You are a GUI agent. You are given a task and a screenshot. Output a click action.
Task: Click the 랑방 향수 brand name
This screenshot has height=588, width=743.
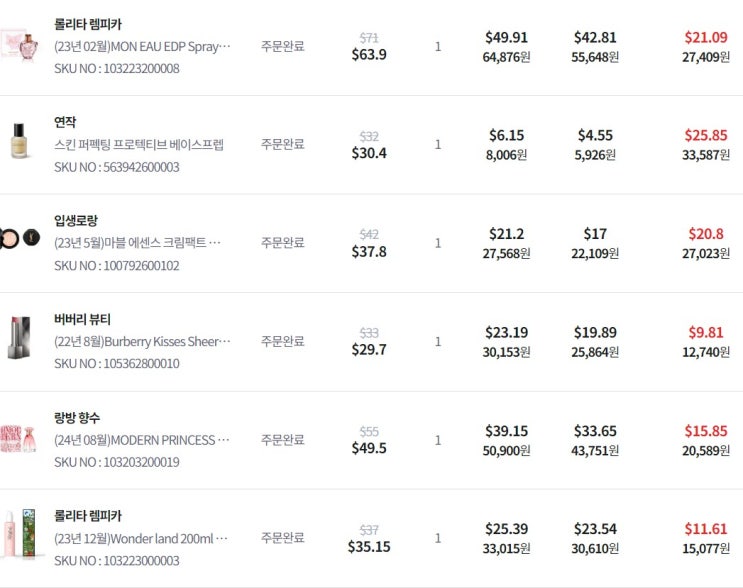tap(77, 417)
